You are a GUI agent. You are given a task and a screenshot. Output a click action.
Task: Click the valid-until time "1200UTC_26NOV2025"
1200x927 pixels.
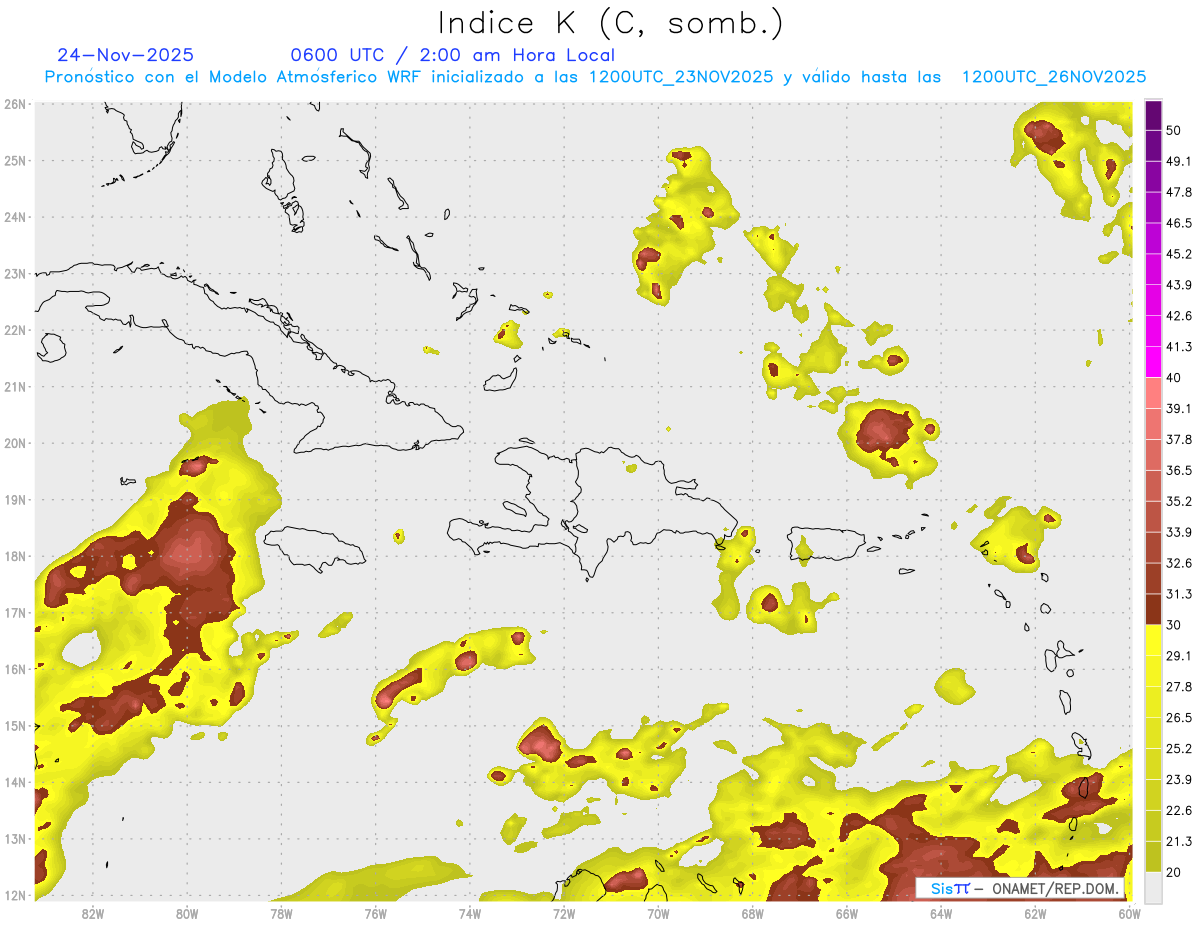[1053, 77]
